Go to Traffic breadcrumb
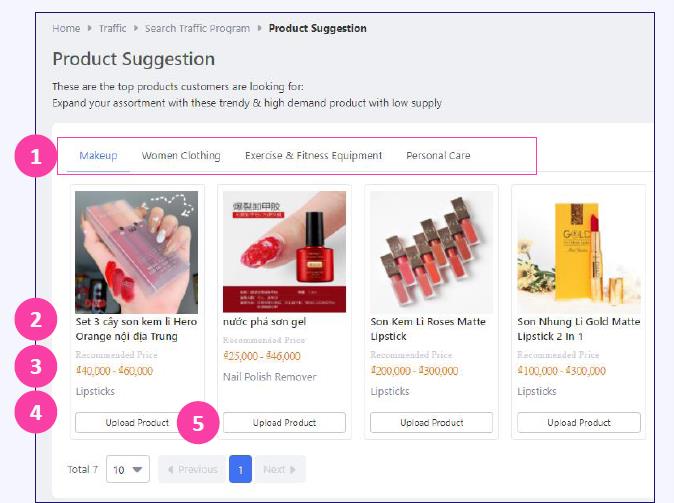 (x=113, y=29)
